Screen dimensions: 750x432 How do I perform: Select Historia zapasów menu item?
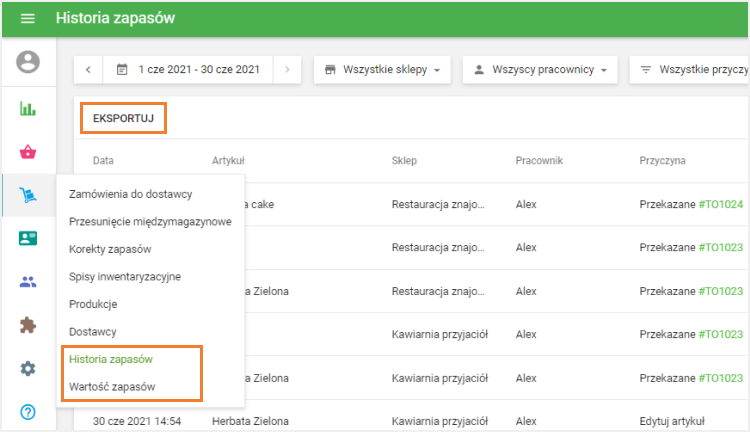coord(111,359)
